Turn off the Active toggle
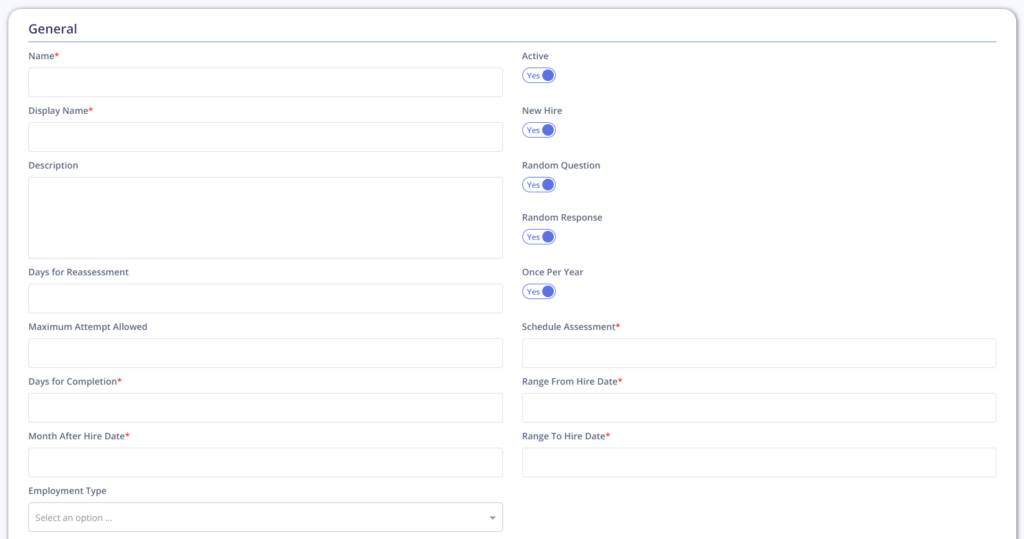This screenshot has width=1024, height=539. [x=539, y=76]
